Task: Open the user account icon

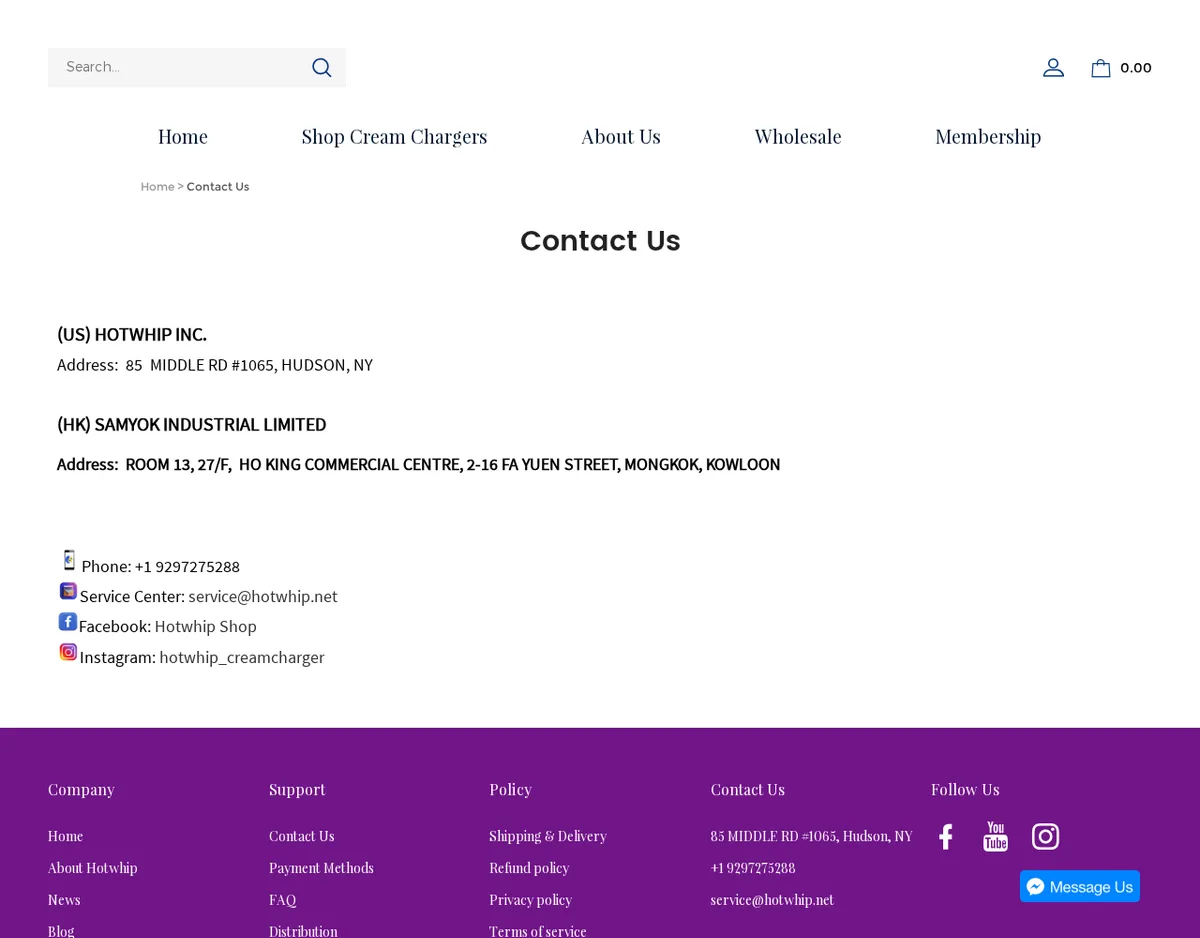Action: (x=1053, y=67)
